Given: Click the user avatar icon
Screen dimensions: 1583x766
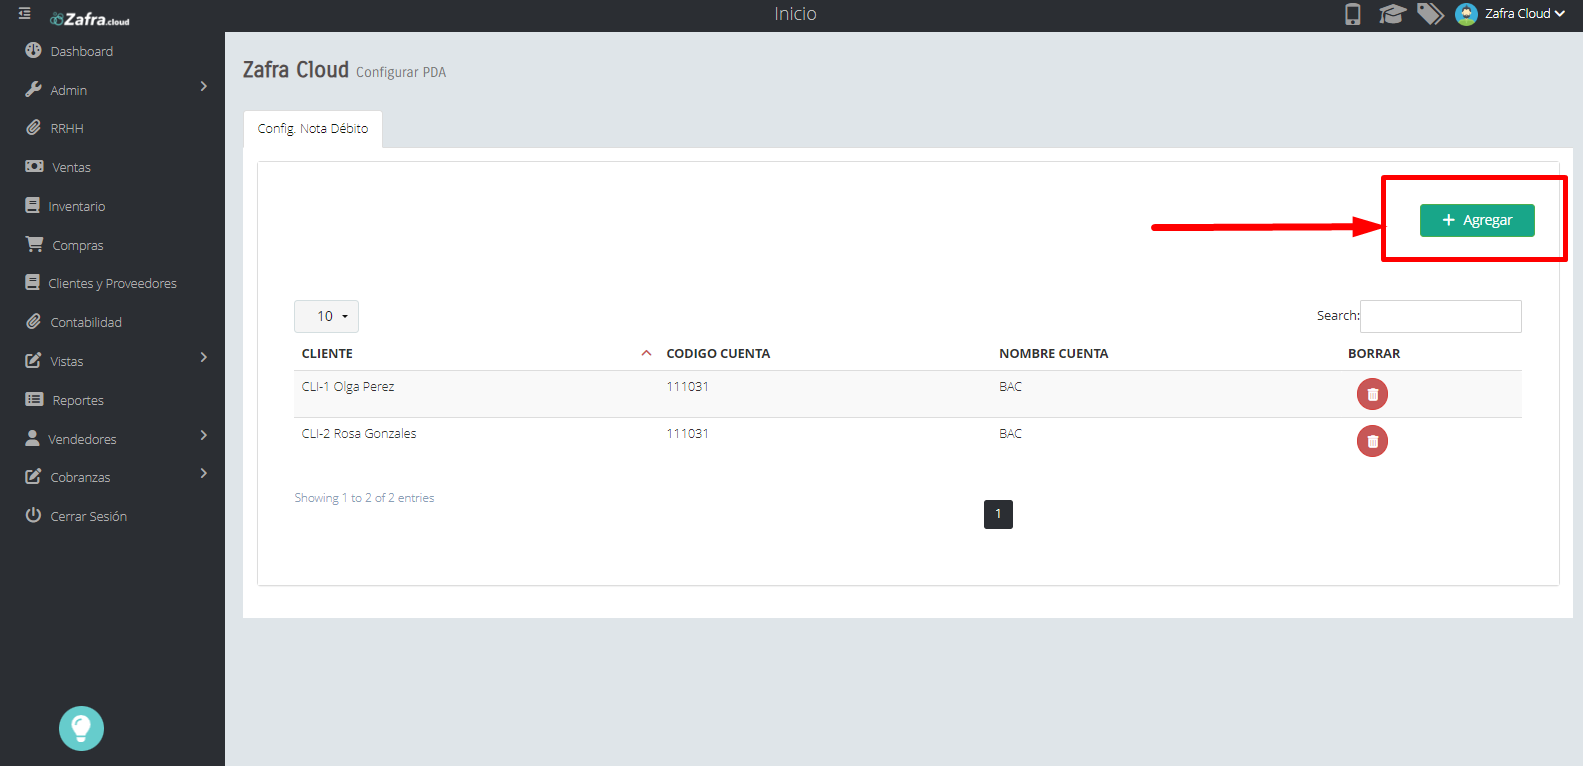Looking at the screenshot, I should 1466,14.
